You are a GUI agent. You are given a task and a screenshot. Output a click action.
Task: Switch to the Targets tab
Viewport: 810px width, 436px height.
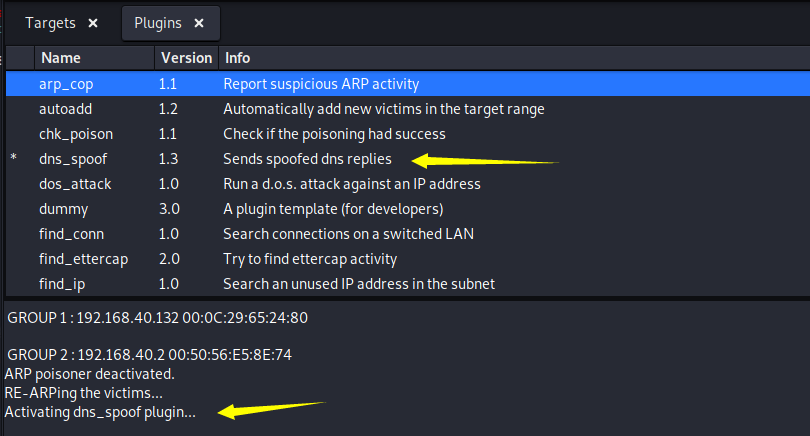(51, 23)
